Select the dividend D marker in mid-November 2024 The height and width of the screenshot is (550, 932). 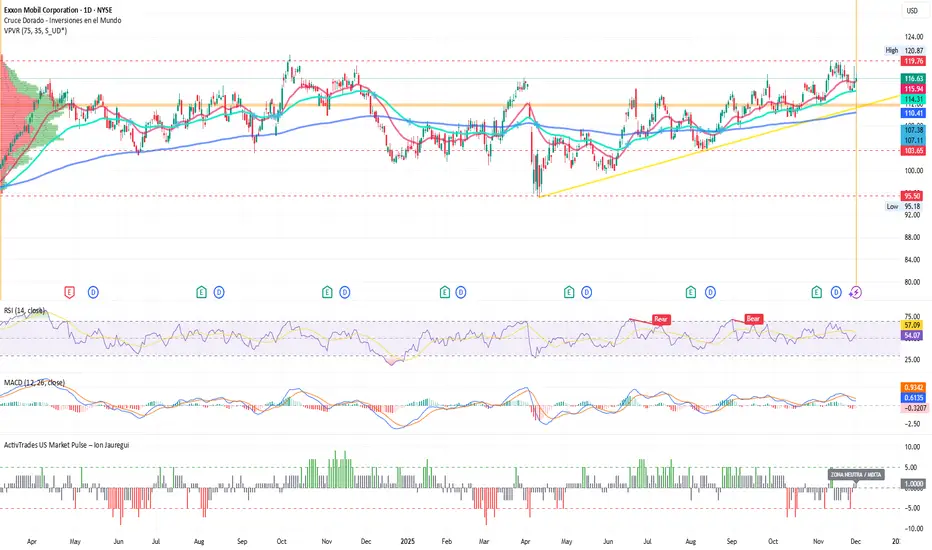[345, 292]
